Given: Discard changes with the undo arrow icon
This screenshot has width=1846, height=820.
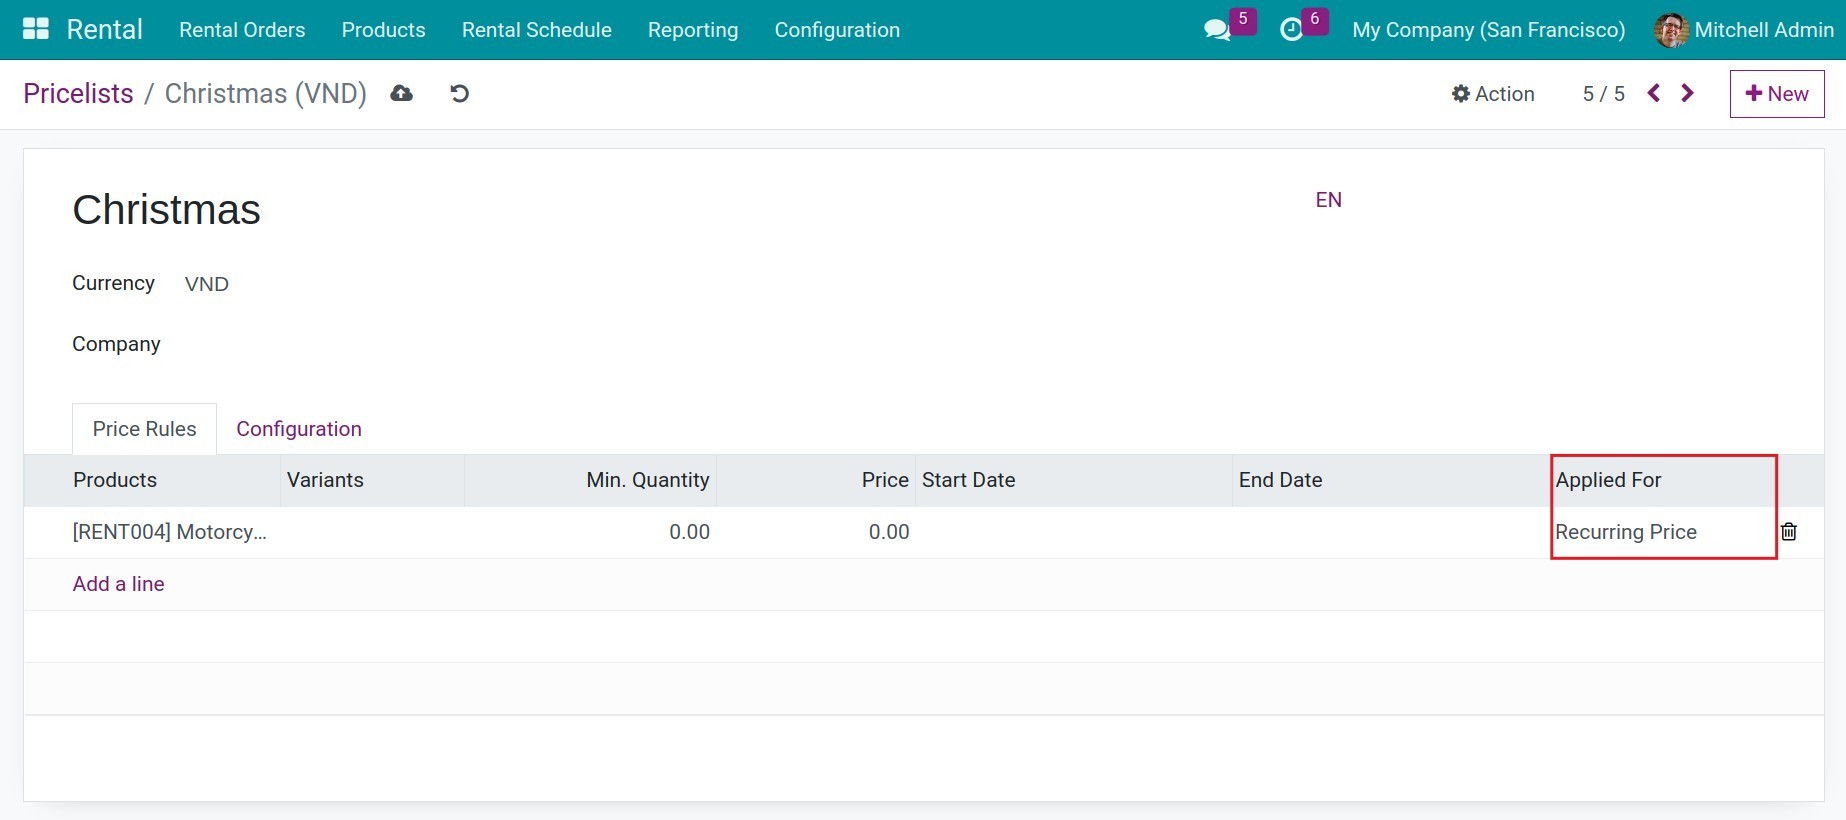Looking at the screenshot, I should [459, 93].
